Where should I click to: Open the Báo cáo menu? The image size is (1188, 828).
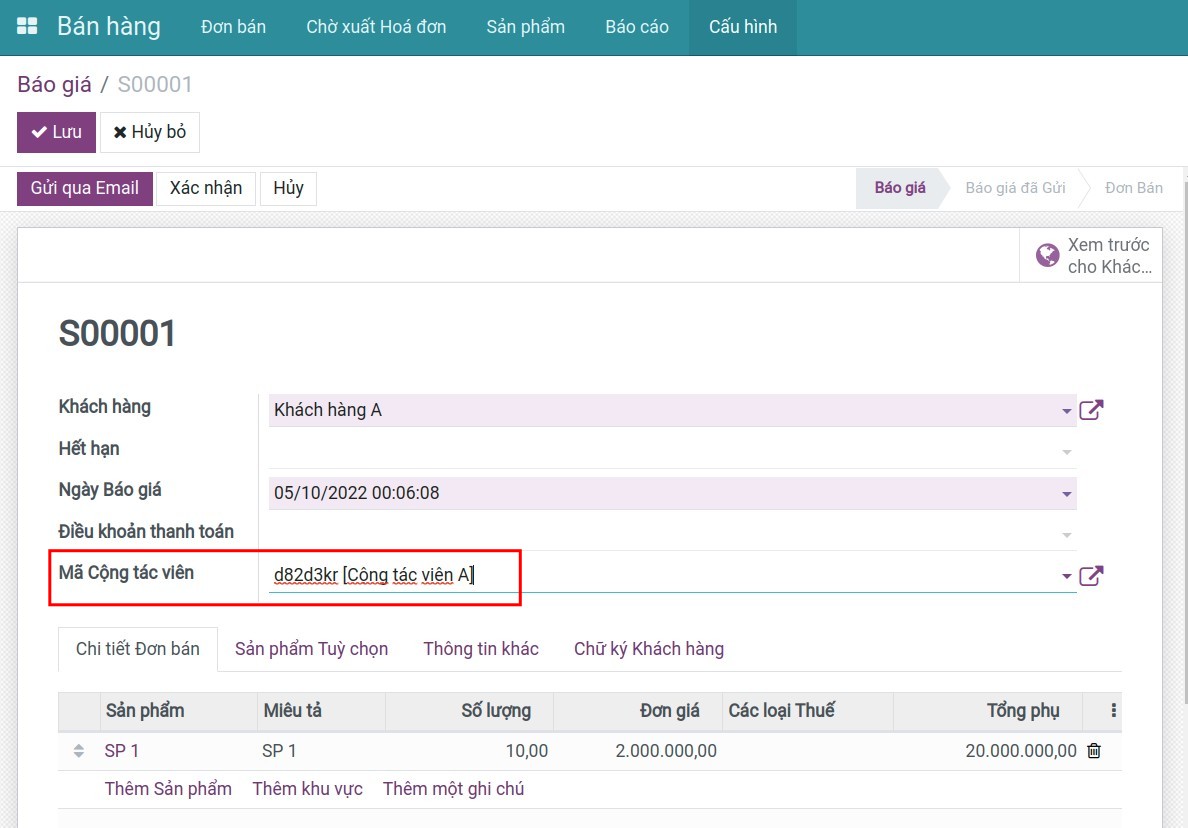[637, 27]
